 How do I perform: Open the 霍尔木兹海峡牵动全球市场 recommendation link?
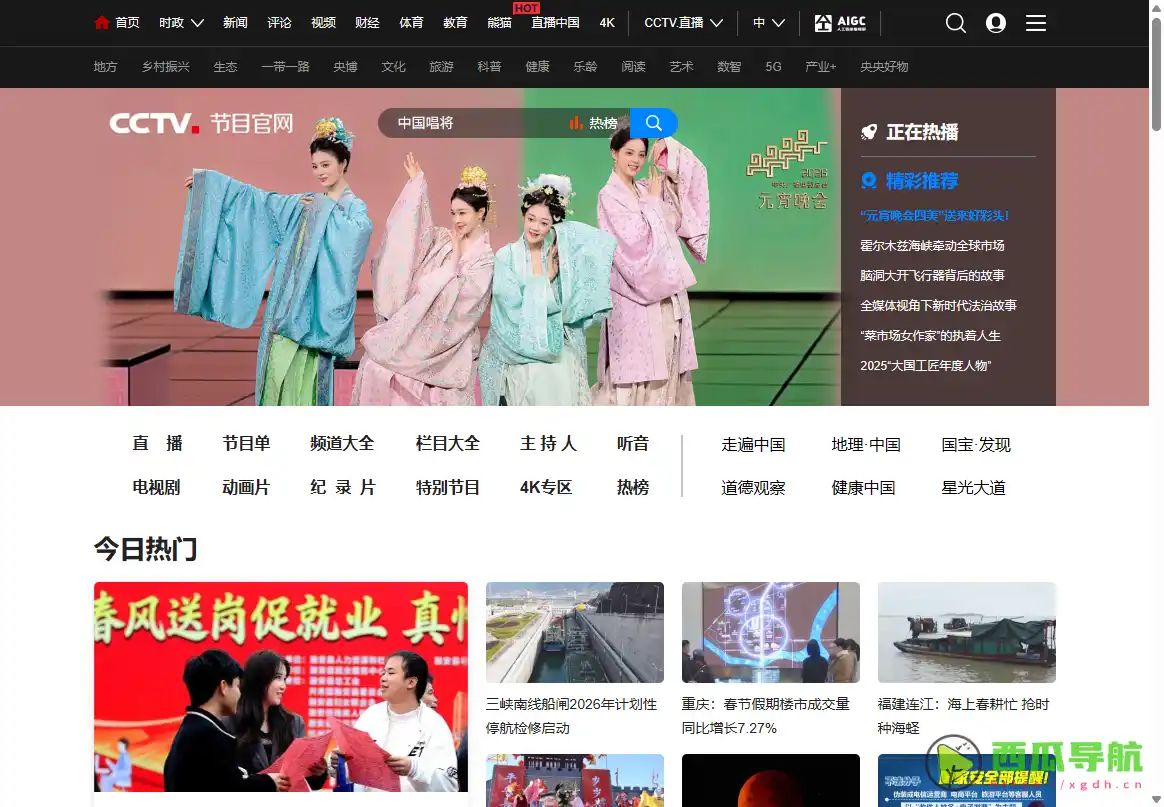[x=932, y=245]
